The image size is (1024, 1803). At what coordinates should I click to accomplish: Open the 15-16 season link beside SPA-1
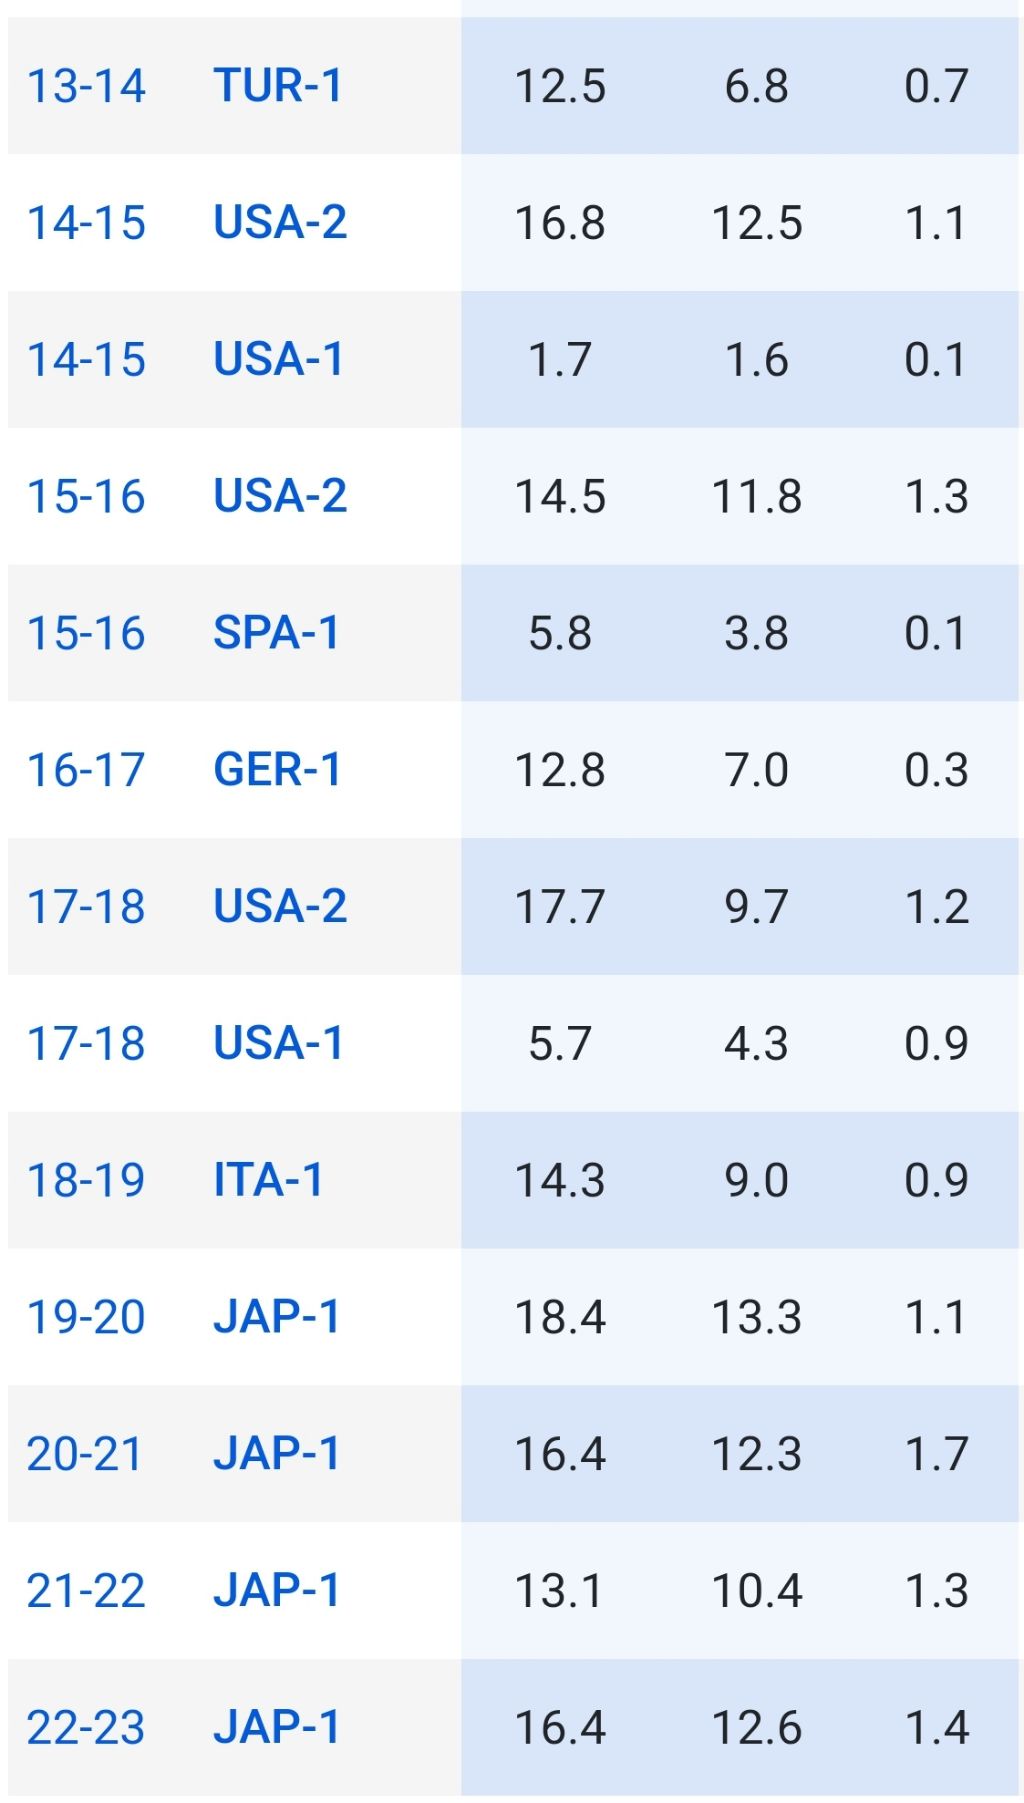point(86,634)
